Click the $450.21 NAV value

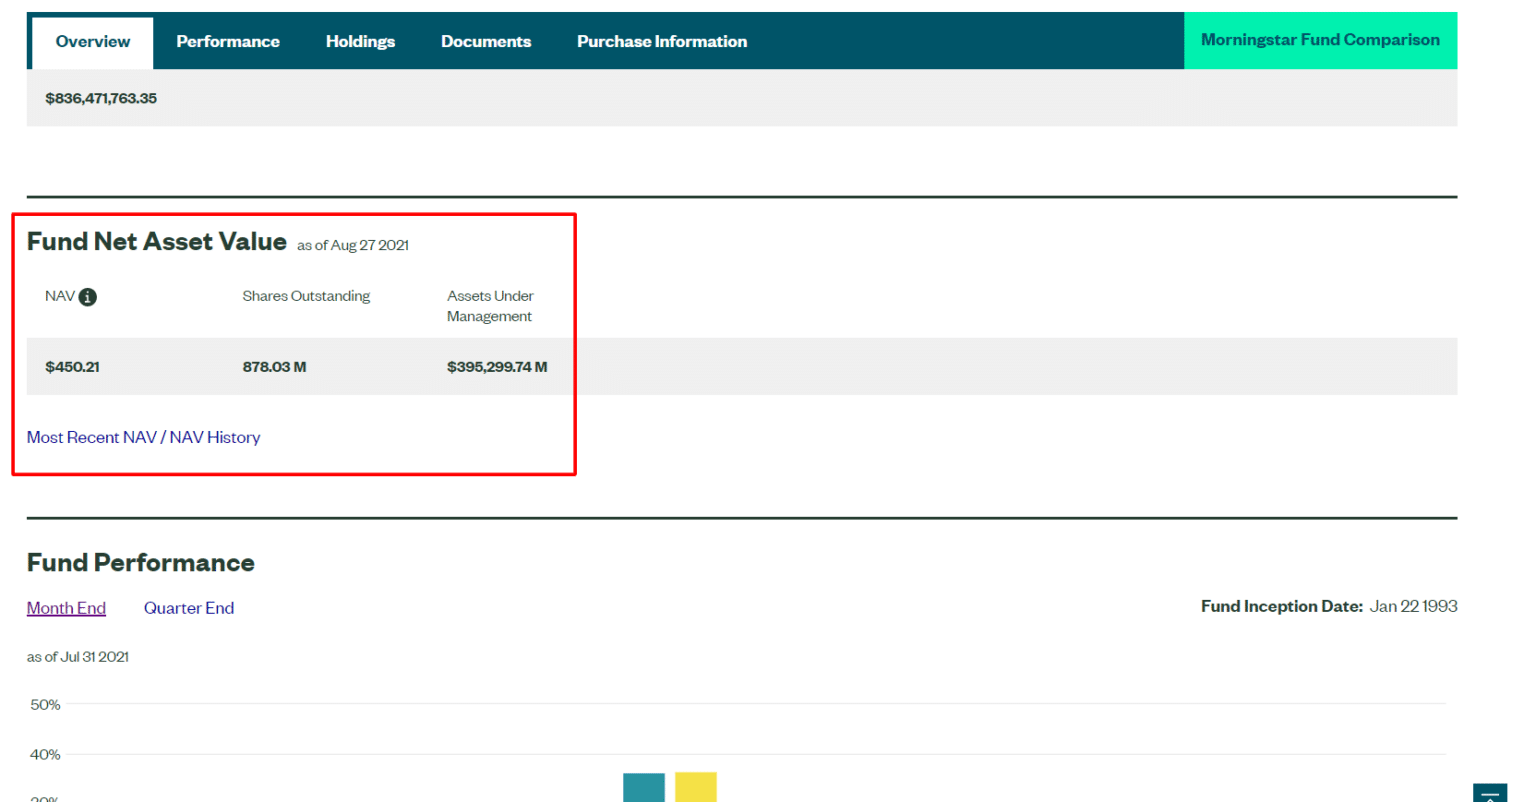[72, 367]
